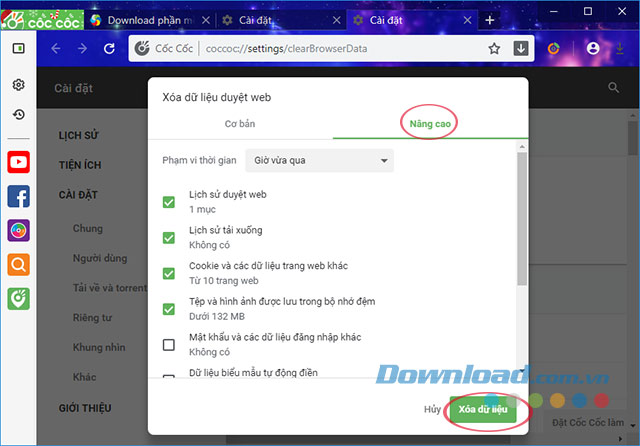Uncheck Cookie và các dữ liệu trang web checkbox
640x446 pixels.
[x=169, y=273]
